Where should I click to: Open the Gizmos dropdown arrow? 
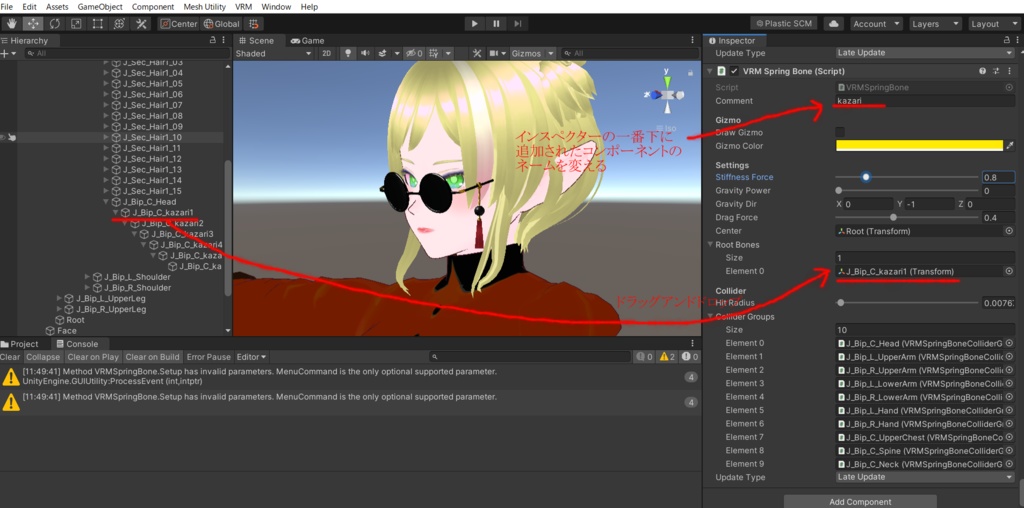551,54
